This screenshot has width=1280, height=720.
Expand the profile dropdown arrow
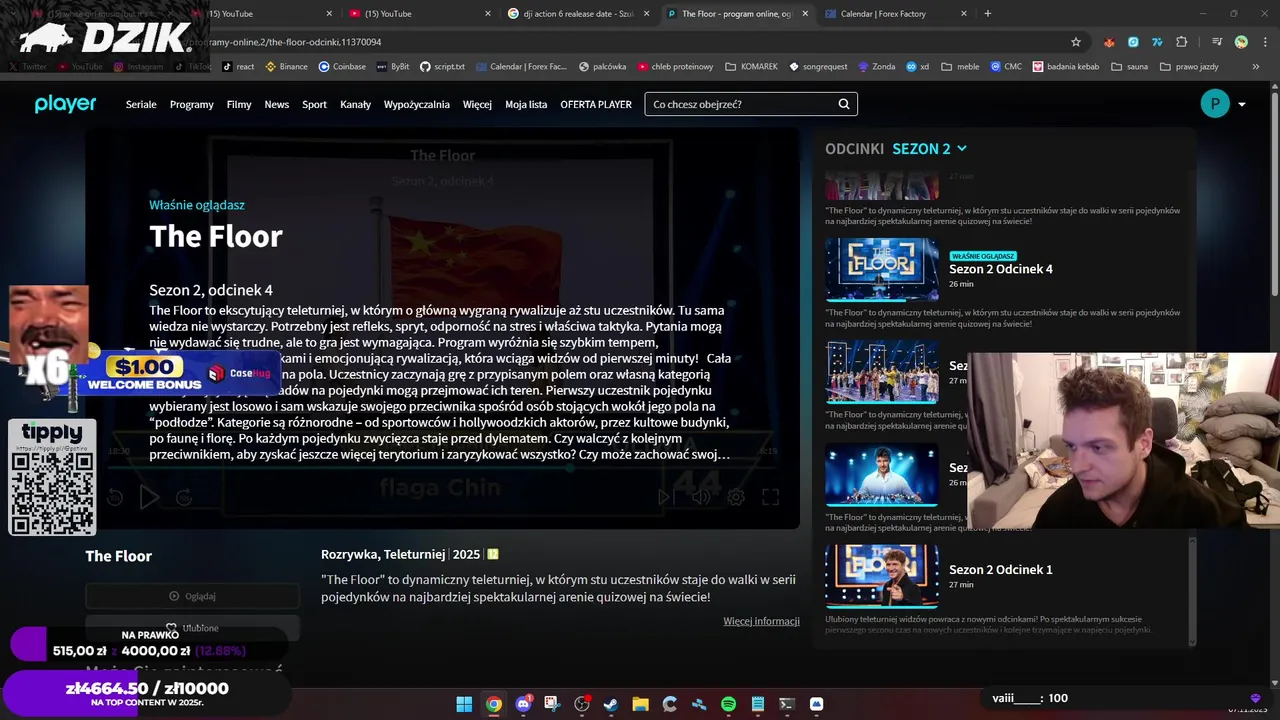pos(1242,105)
